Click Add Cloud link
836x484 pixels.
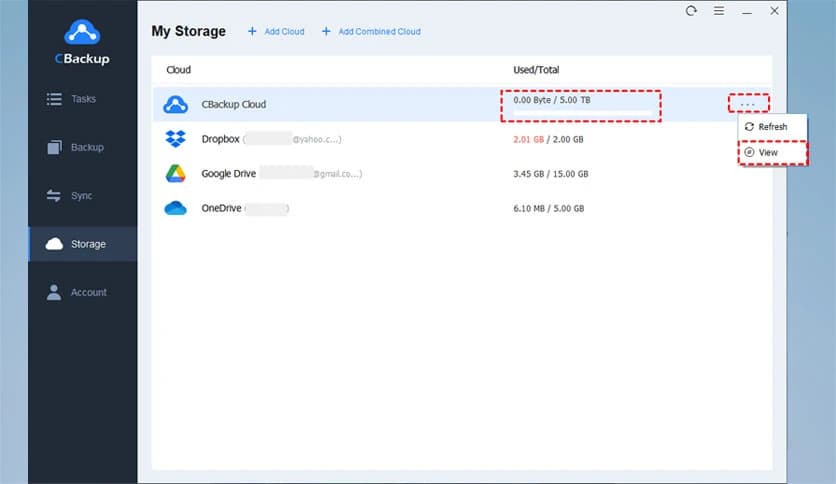pyautogui.click(x=284, y=31)
